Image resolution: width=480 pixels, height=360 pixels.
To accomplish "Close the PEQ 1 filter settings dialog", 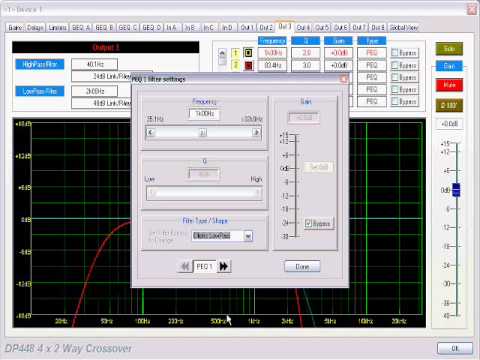I will point(343,79).
